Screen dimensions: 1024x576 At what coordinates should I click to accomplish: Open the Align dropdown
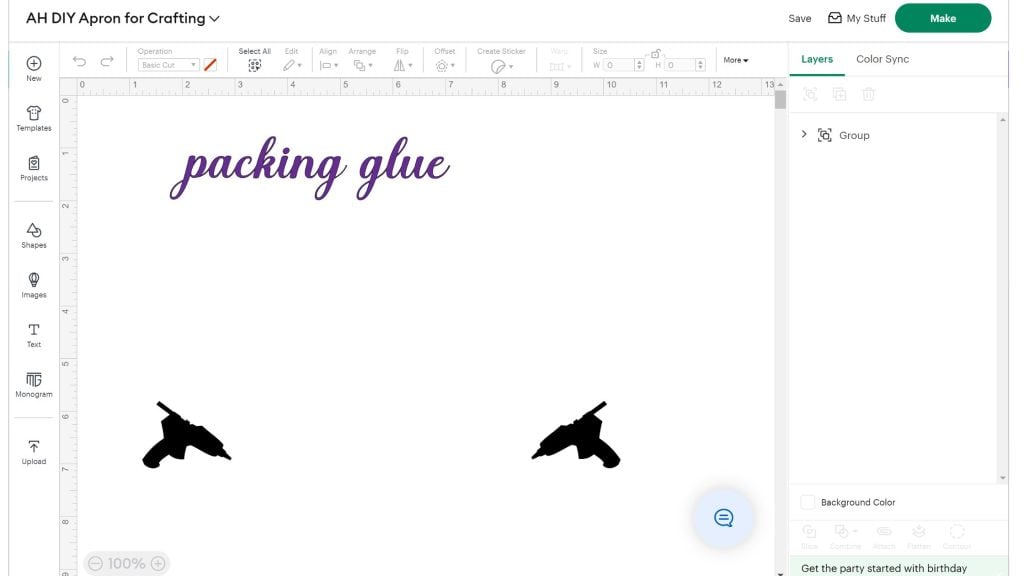(x=328, y=65)
